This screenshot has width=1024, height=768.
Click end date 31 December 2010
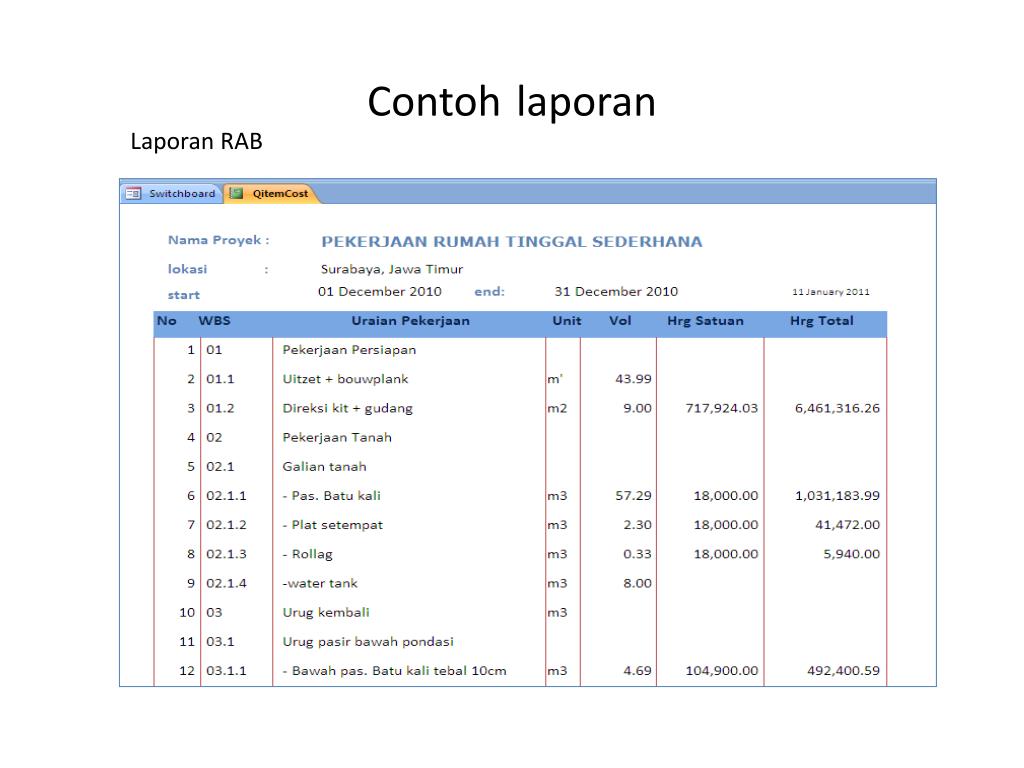[616, 291]
